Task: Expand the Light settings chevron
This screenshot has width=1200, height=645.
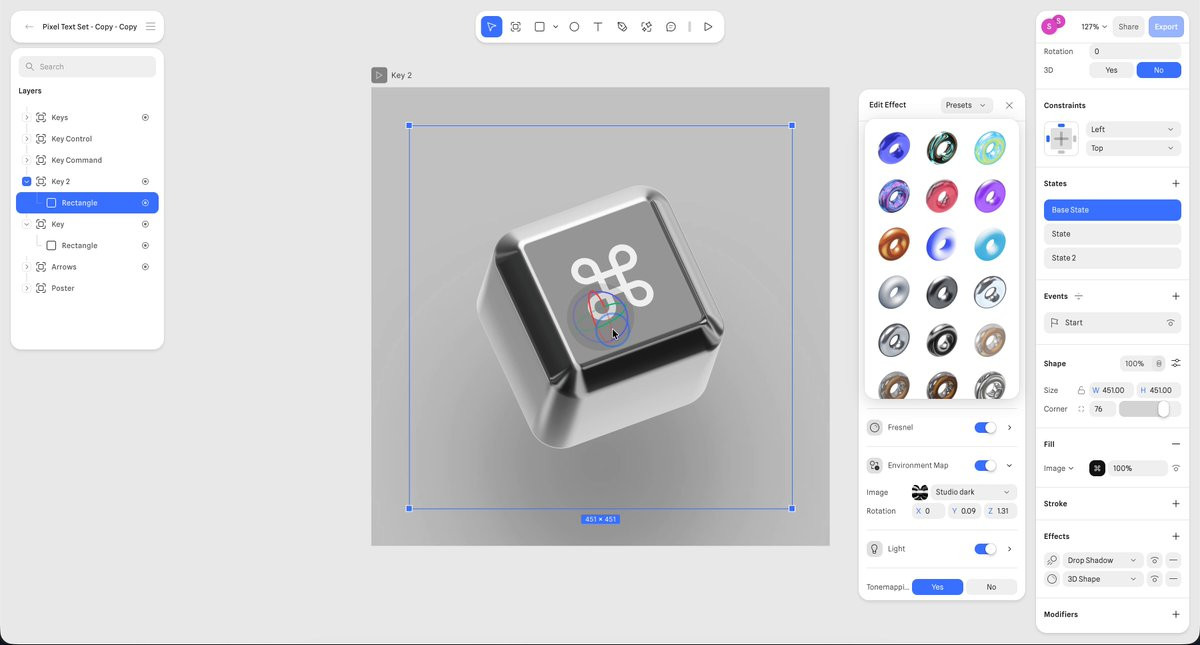Action: point(1009,549)
